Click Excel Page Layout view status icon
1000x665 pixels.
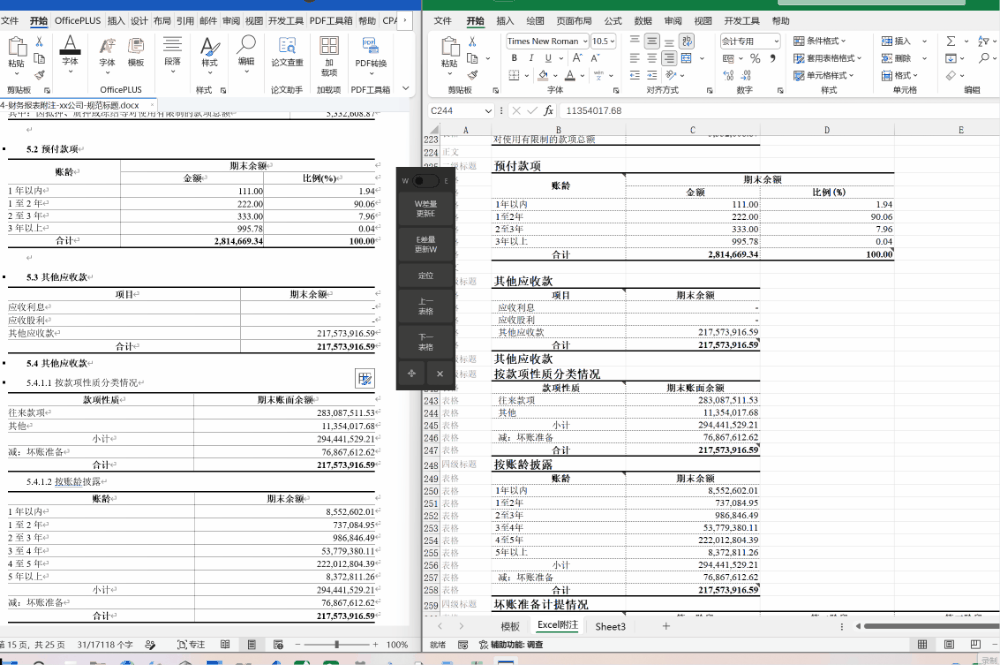pos(949,645)
